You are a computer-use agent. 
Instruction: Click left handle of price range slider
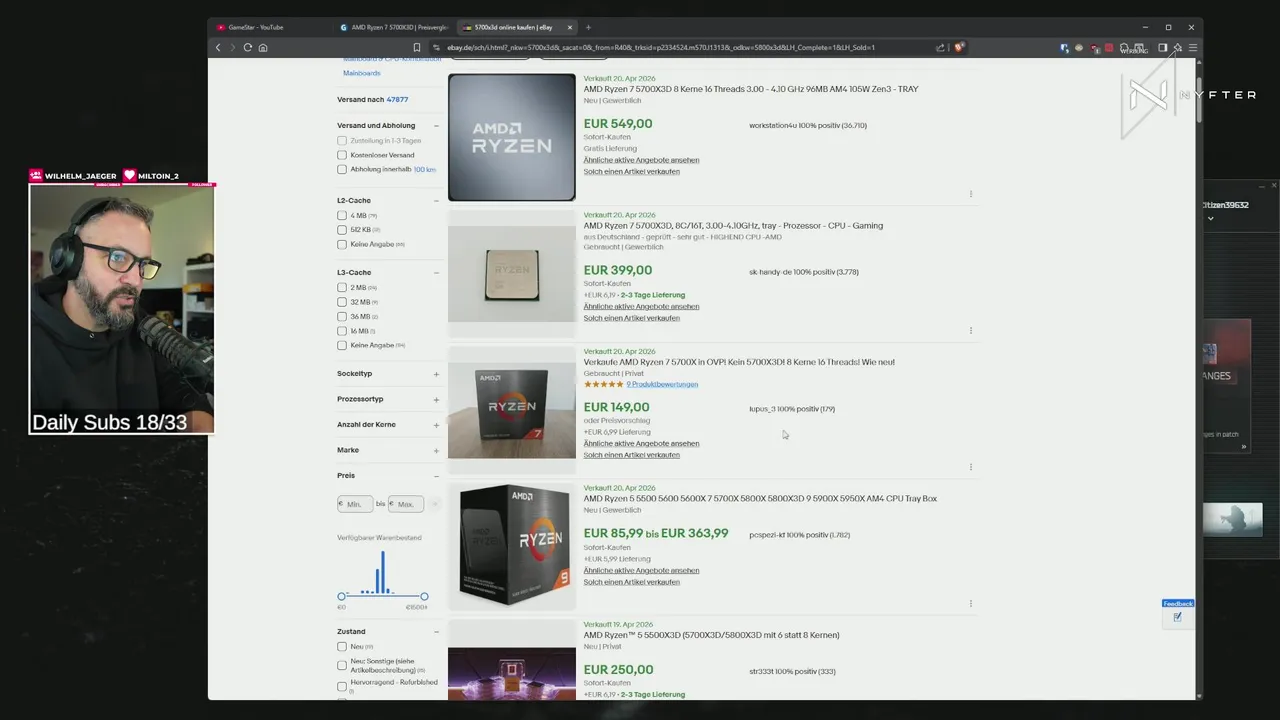pos(341,596)
